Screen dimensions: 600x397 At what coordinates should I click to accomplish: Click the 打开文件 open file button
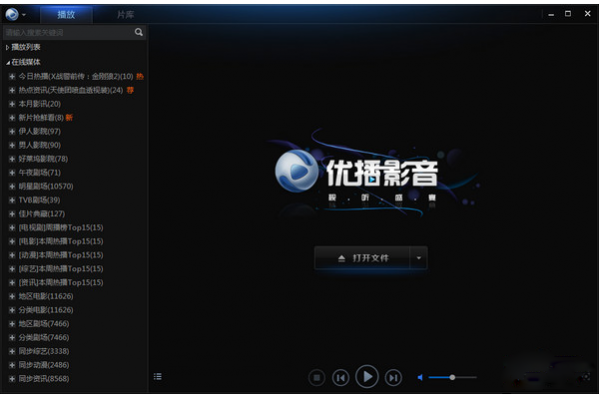pyautogui.click(x=362, y=258)
